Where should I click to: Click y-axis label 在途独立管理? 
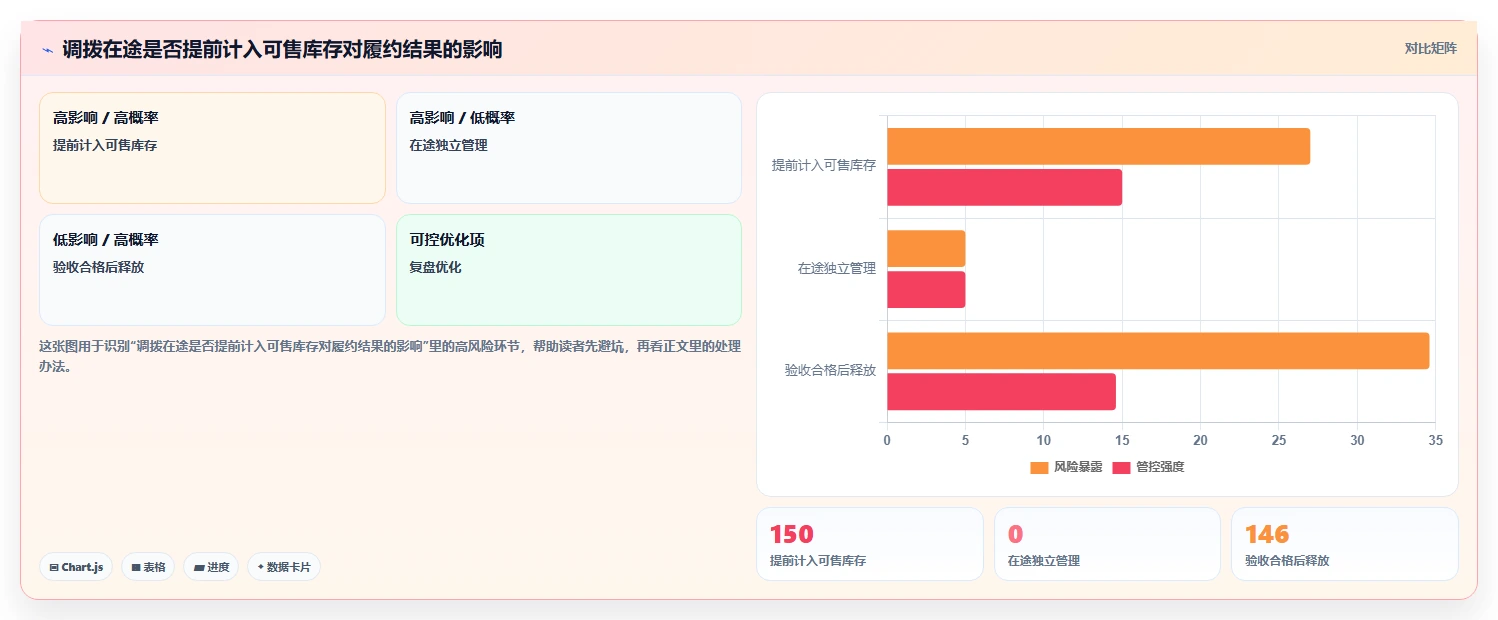(837, 269)
